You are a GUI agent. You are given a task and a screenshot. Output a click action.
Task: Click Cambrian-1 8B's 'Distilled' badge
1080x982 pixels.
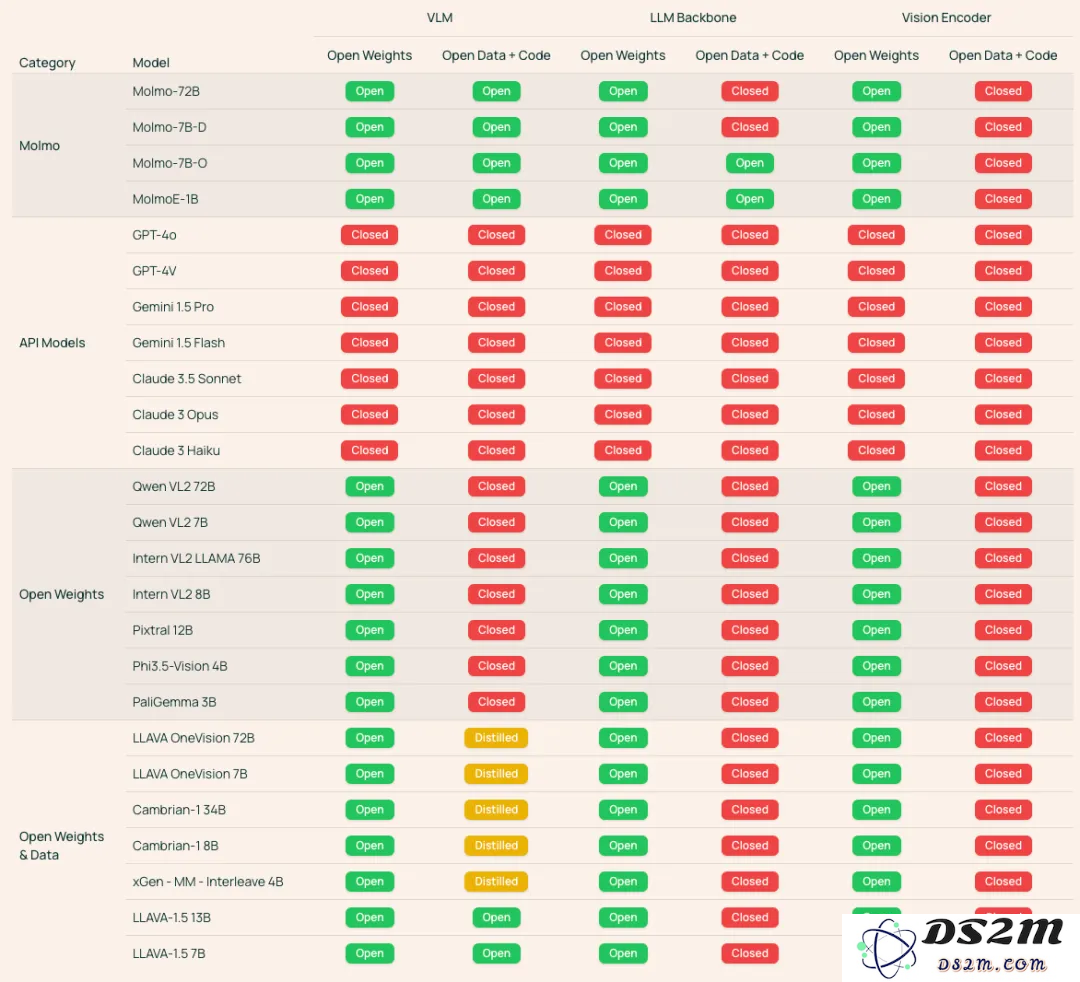pyautogui.click(x=497, y=846)
